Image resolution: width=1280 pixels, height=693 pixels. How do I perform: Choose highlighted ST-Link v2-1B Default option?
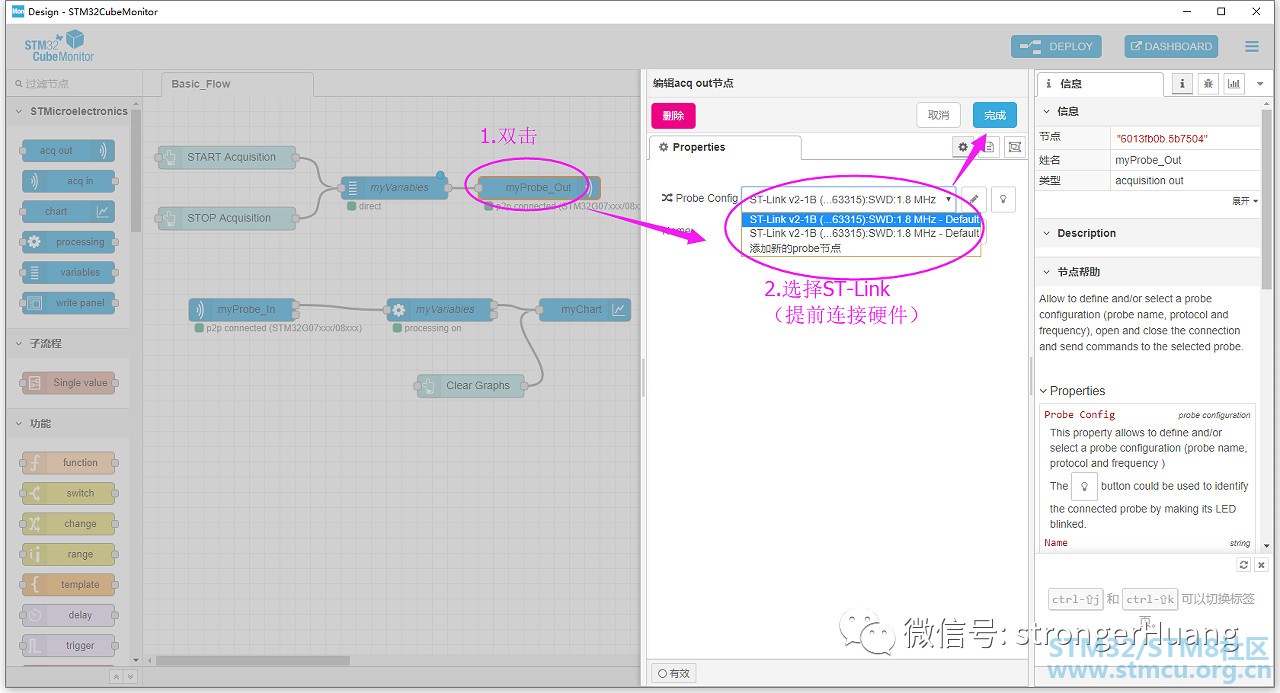tap(862, 220)
